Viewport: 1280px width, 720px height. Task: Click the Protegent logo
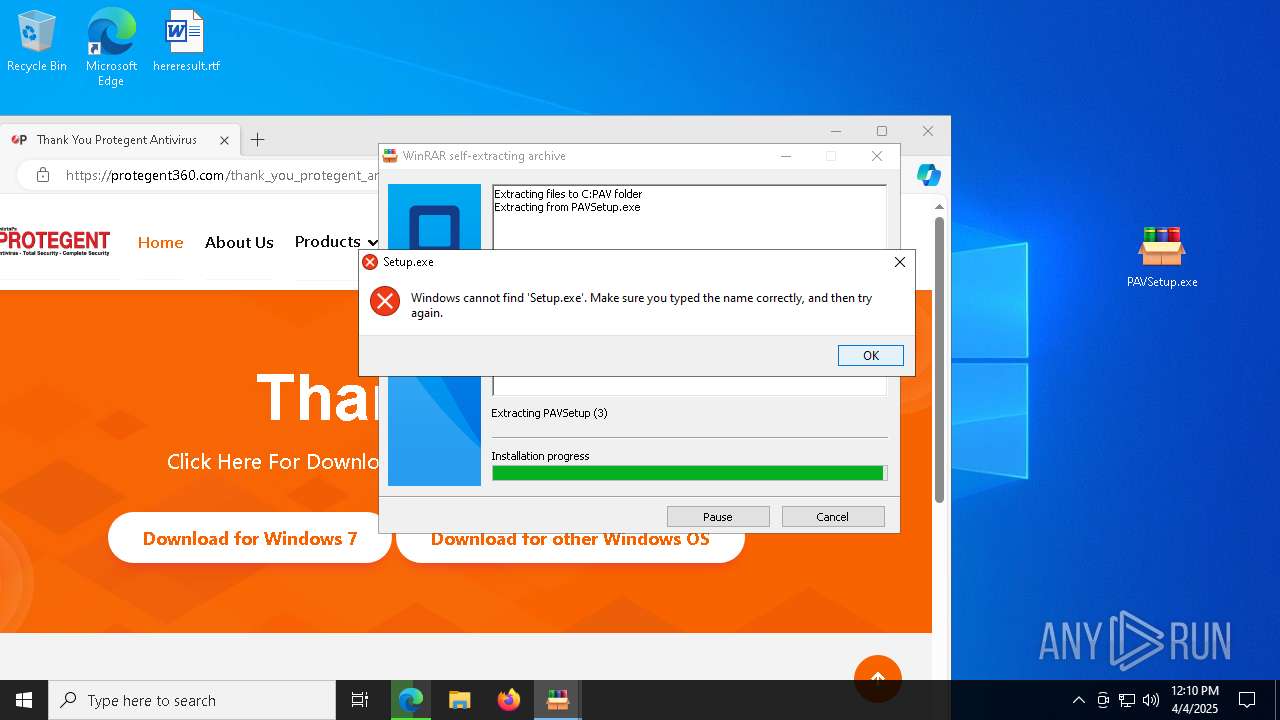point(55,242)
